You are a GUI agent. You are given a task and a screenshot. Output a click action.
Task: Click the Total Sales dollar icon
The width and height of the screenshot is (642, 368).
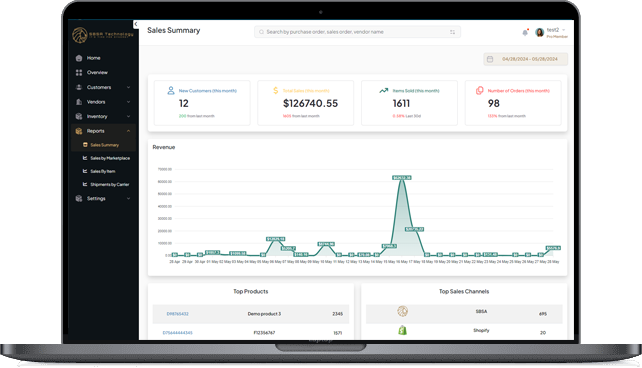click(x=276, y=90)
